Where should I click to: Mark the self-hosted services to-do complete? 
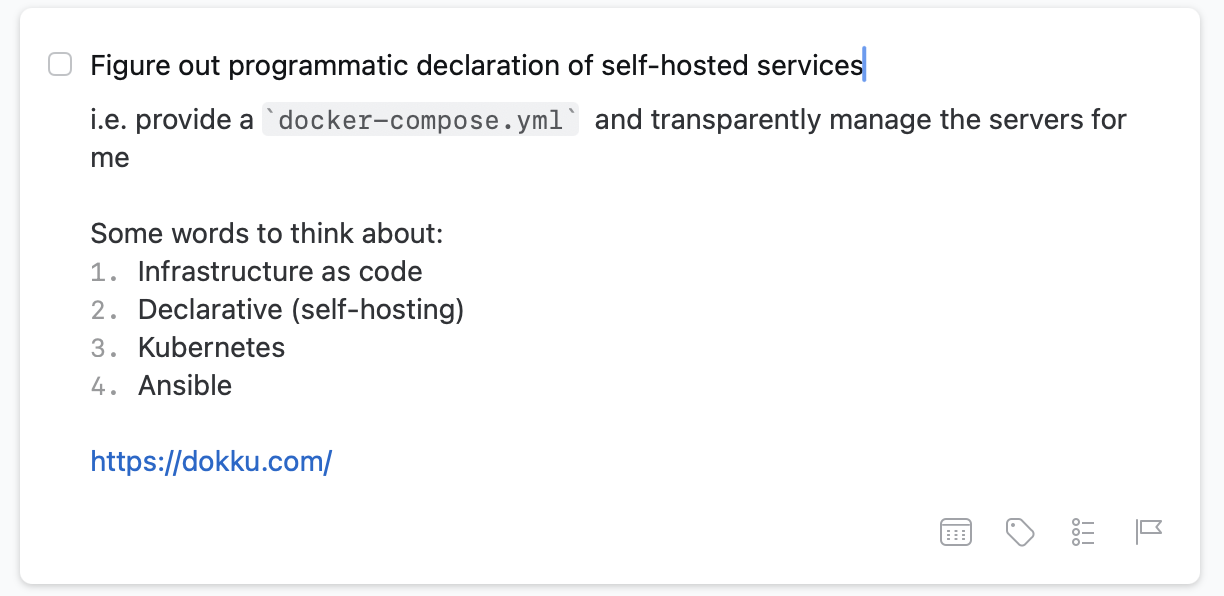pos(61,65)
